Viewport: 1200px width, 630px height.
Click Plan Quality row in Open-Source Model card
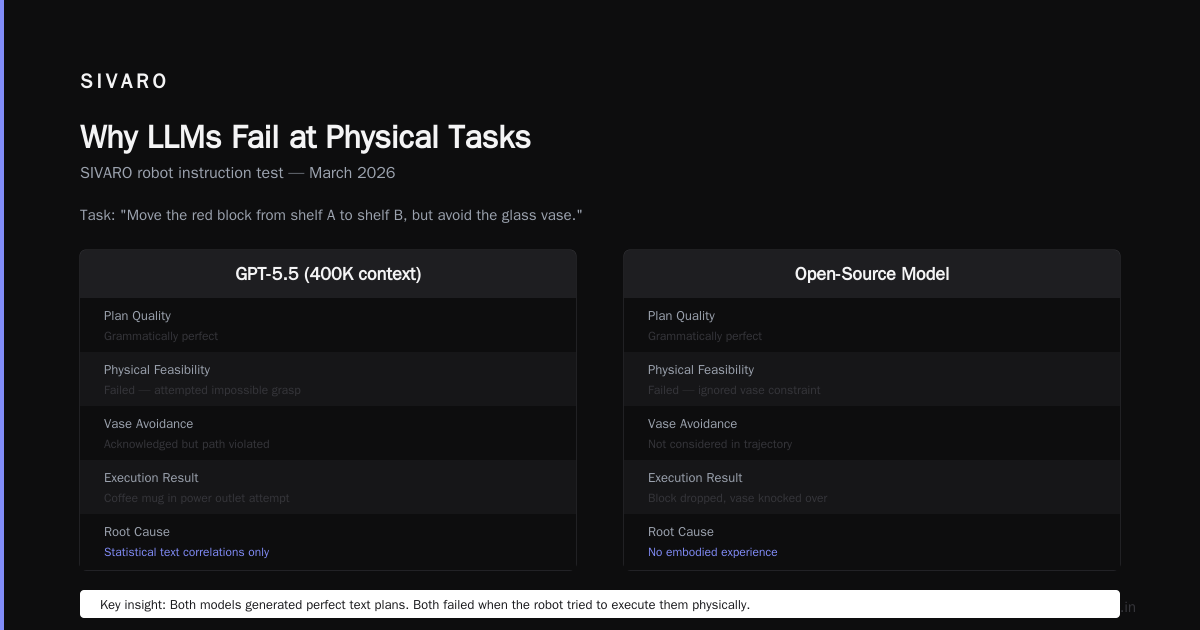tap(872, 325)
